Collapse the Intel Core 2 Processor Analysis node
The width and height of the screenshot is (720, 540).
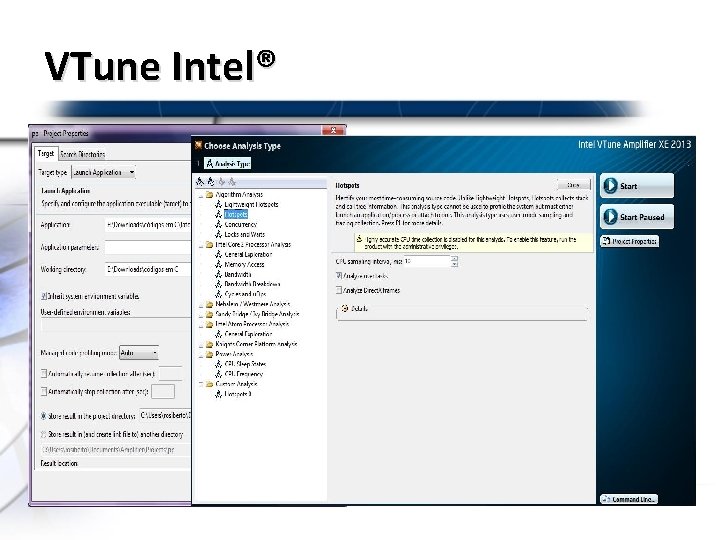[x=201, y=245]
